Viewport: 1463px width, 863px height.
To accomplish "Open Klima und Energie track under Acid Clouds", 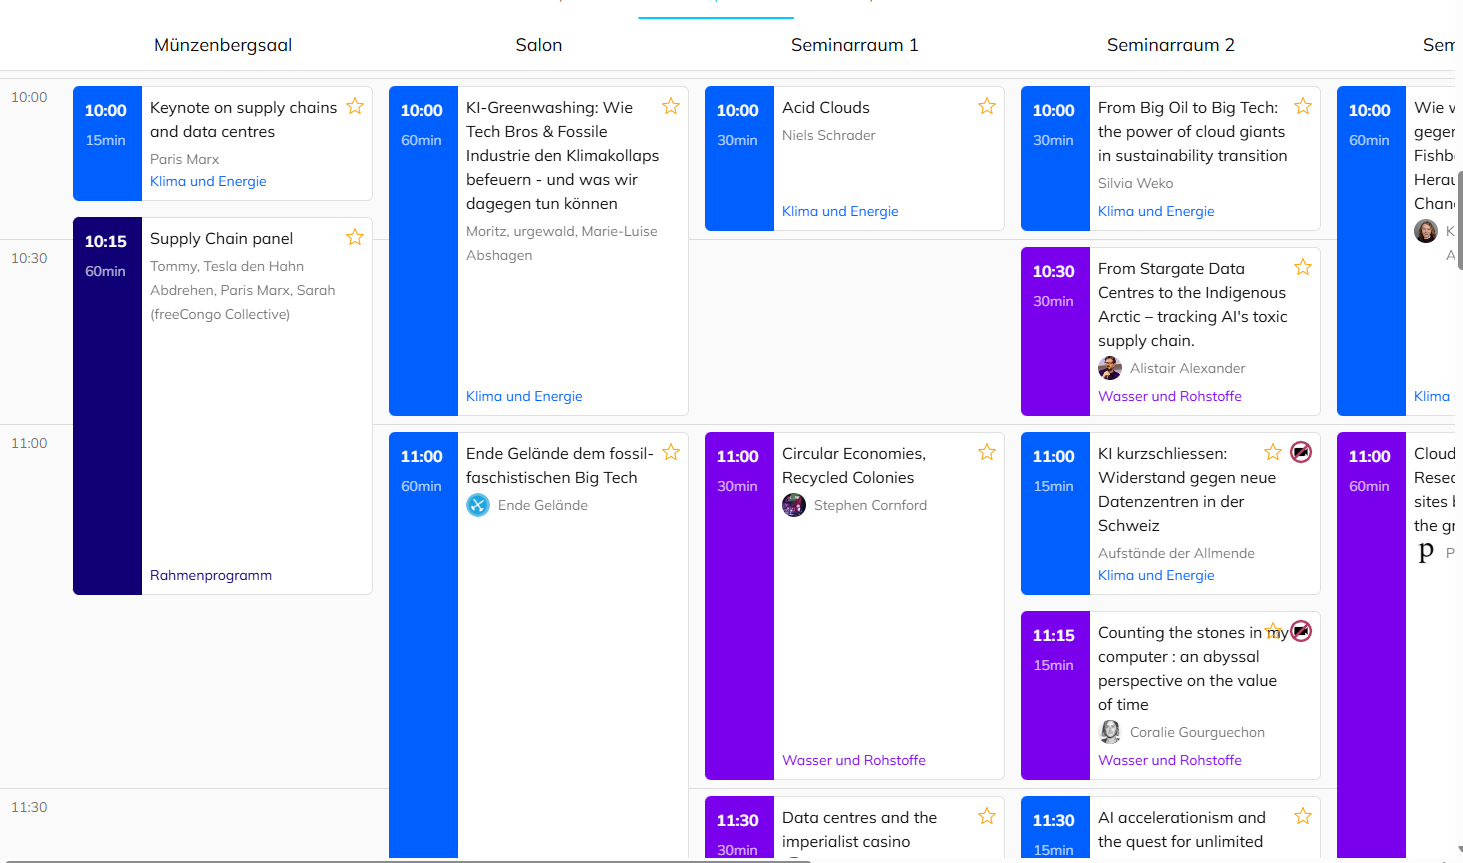I will click(x=840, y=211).
